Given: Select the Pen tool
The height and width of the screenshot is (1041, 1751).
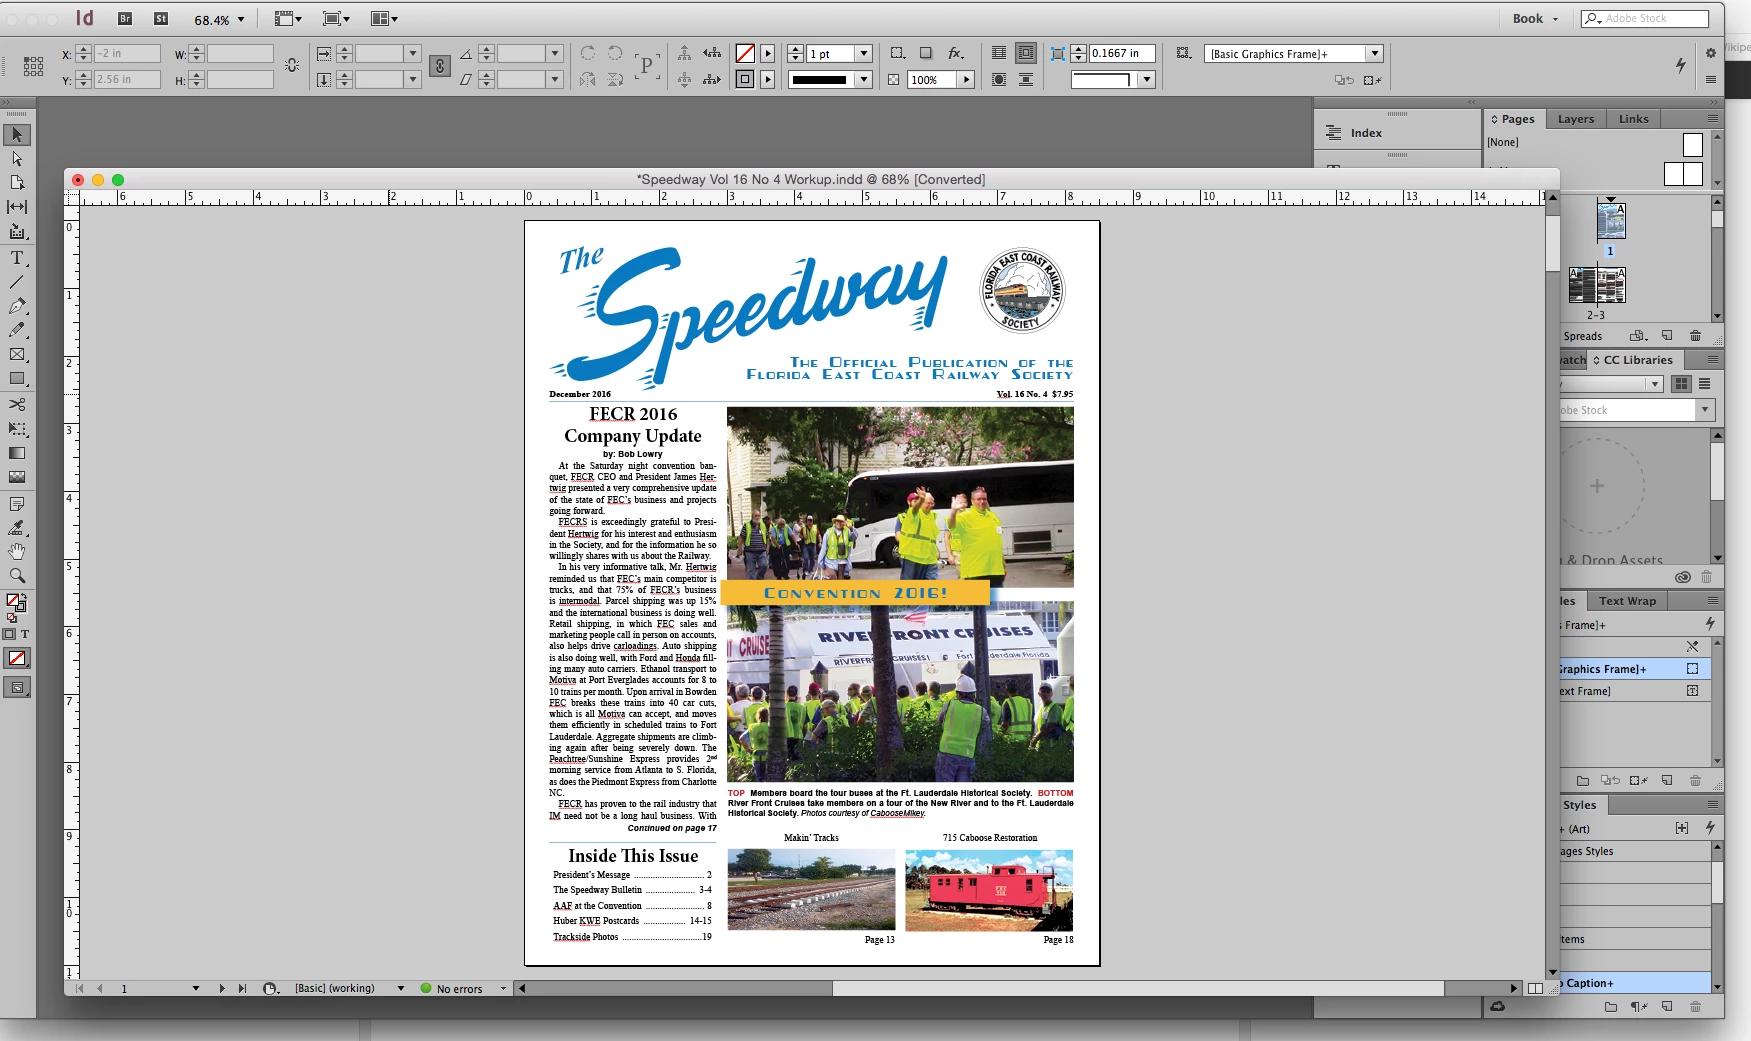Looking at the screenshot, I should coord(17,306).
